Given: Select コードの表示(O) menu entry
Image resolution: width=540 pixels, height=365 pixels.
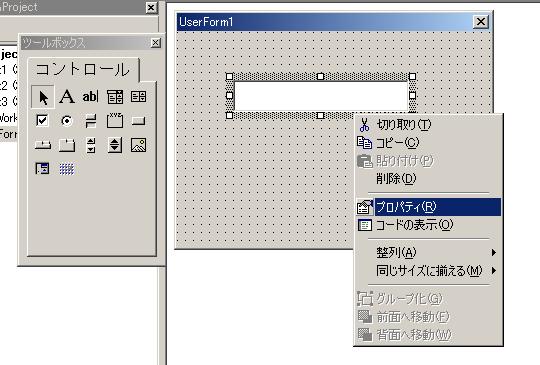Looking at the screenshot, I should 428,225.
